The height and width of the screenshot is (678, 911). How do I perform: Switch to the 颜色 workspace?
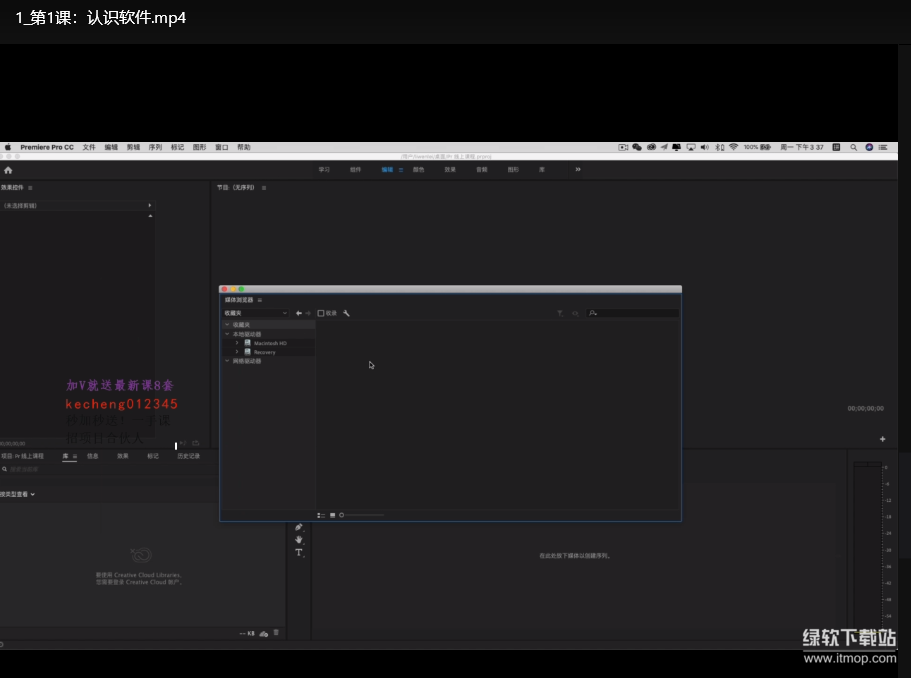pos(418,170)
